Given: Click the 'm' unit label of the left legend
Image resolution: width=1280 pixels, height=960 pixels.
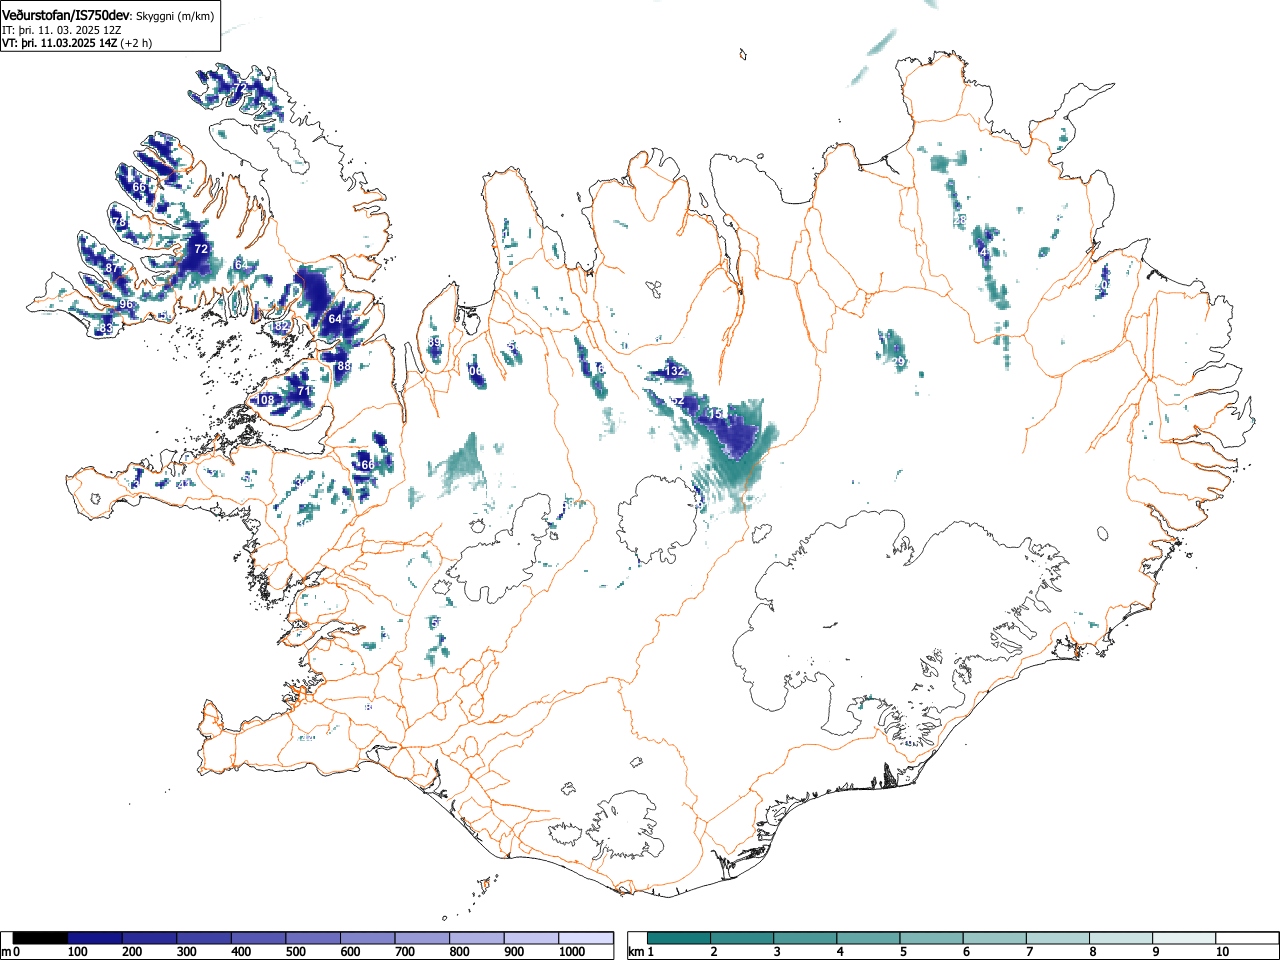Looking at the screenshot, I should click(x=7, y=952).
